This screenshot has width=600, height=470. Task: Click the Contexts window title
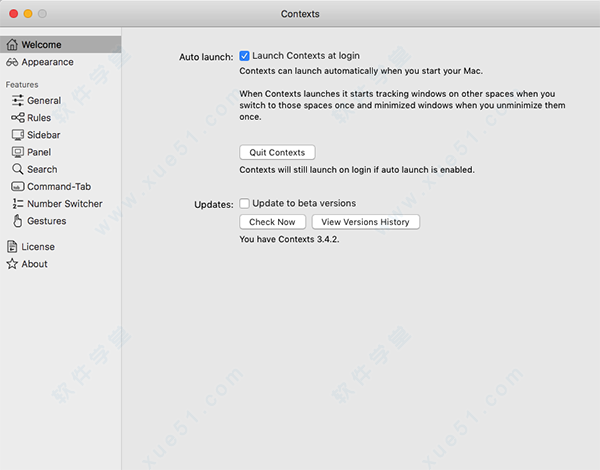click(x=300, y=14)
